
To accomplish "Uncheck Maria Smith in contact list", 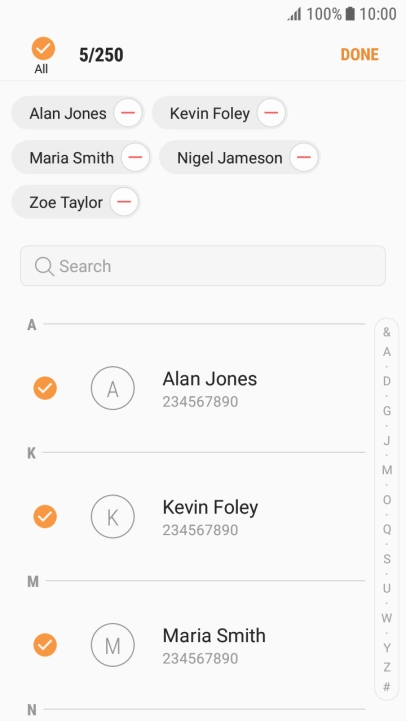I will [45, 645].
